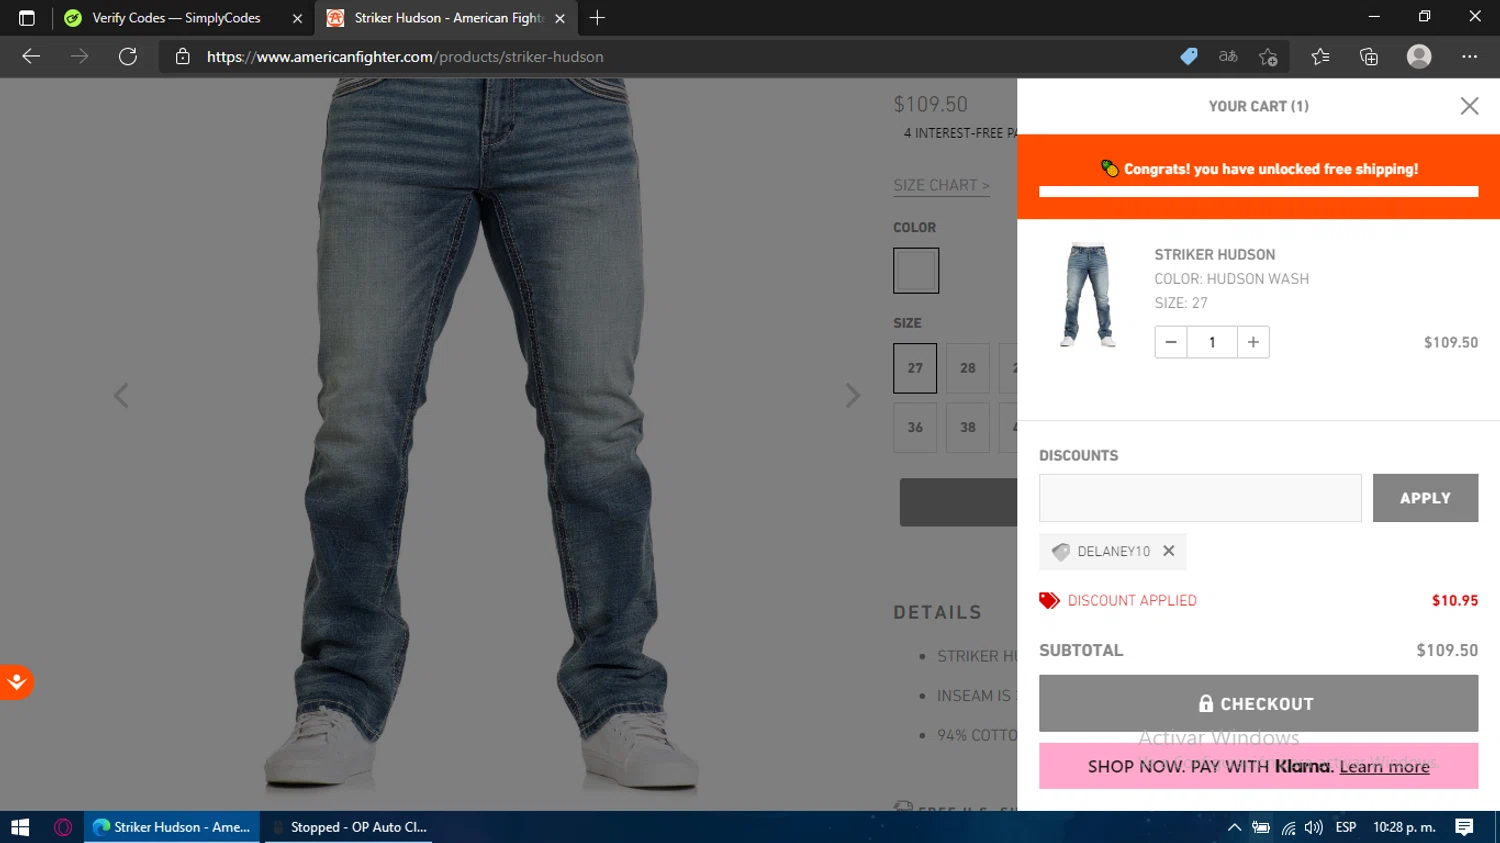
Task: Close the Verify Codes tab
Action: click(297, 18)
